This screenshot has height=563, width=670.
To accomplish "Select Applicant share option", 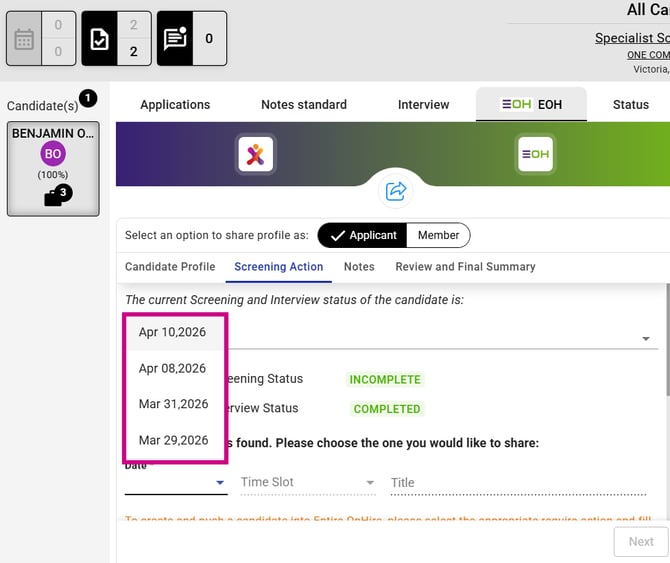I will point(362,235).
